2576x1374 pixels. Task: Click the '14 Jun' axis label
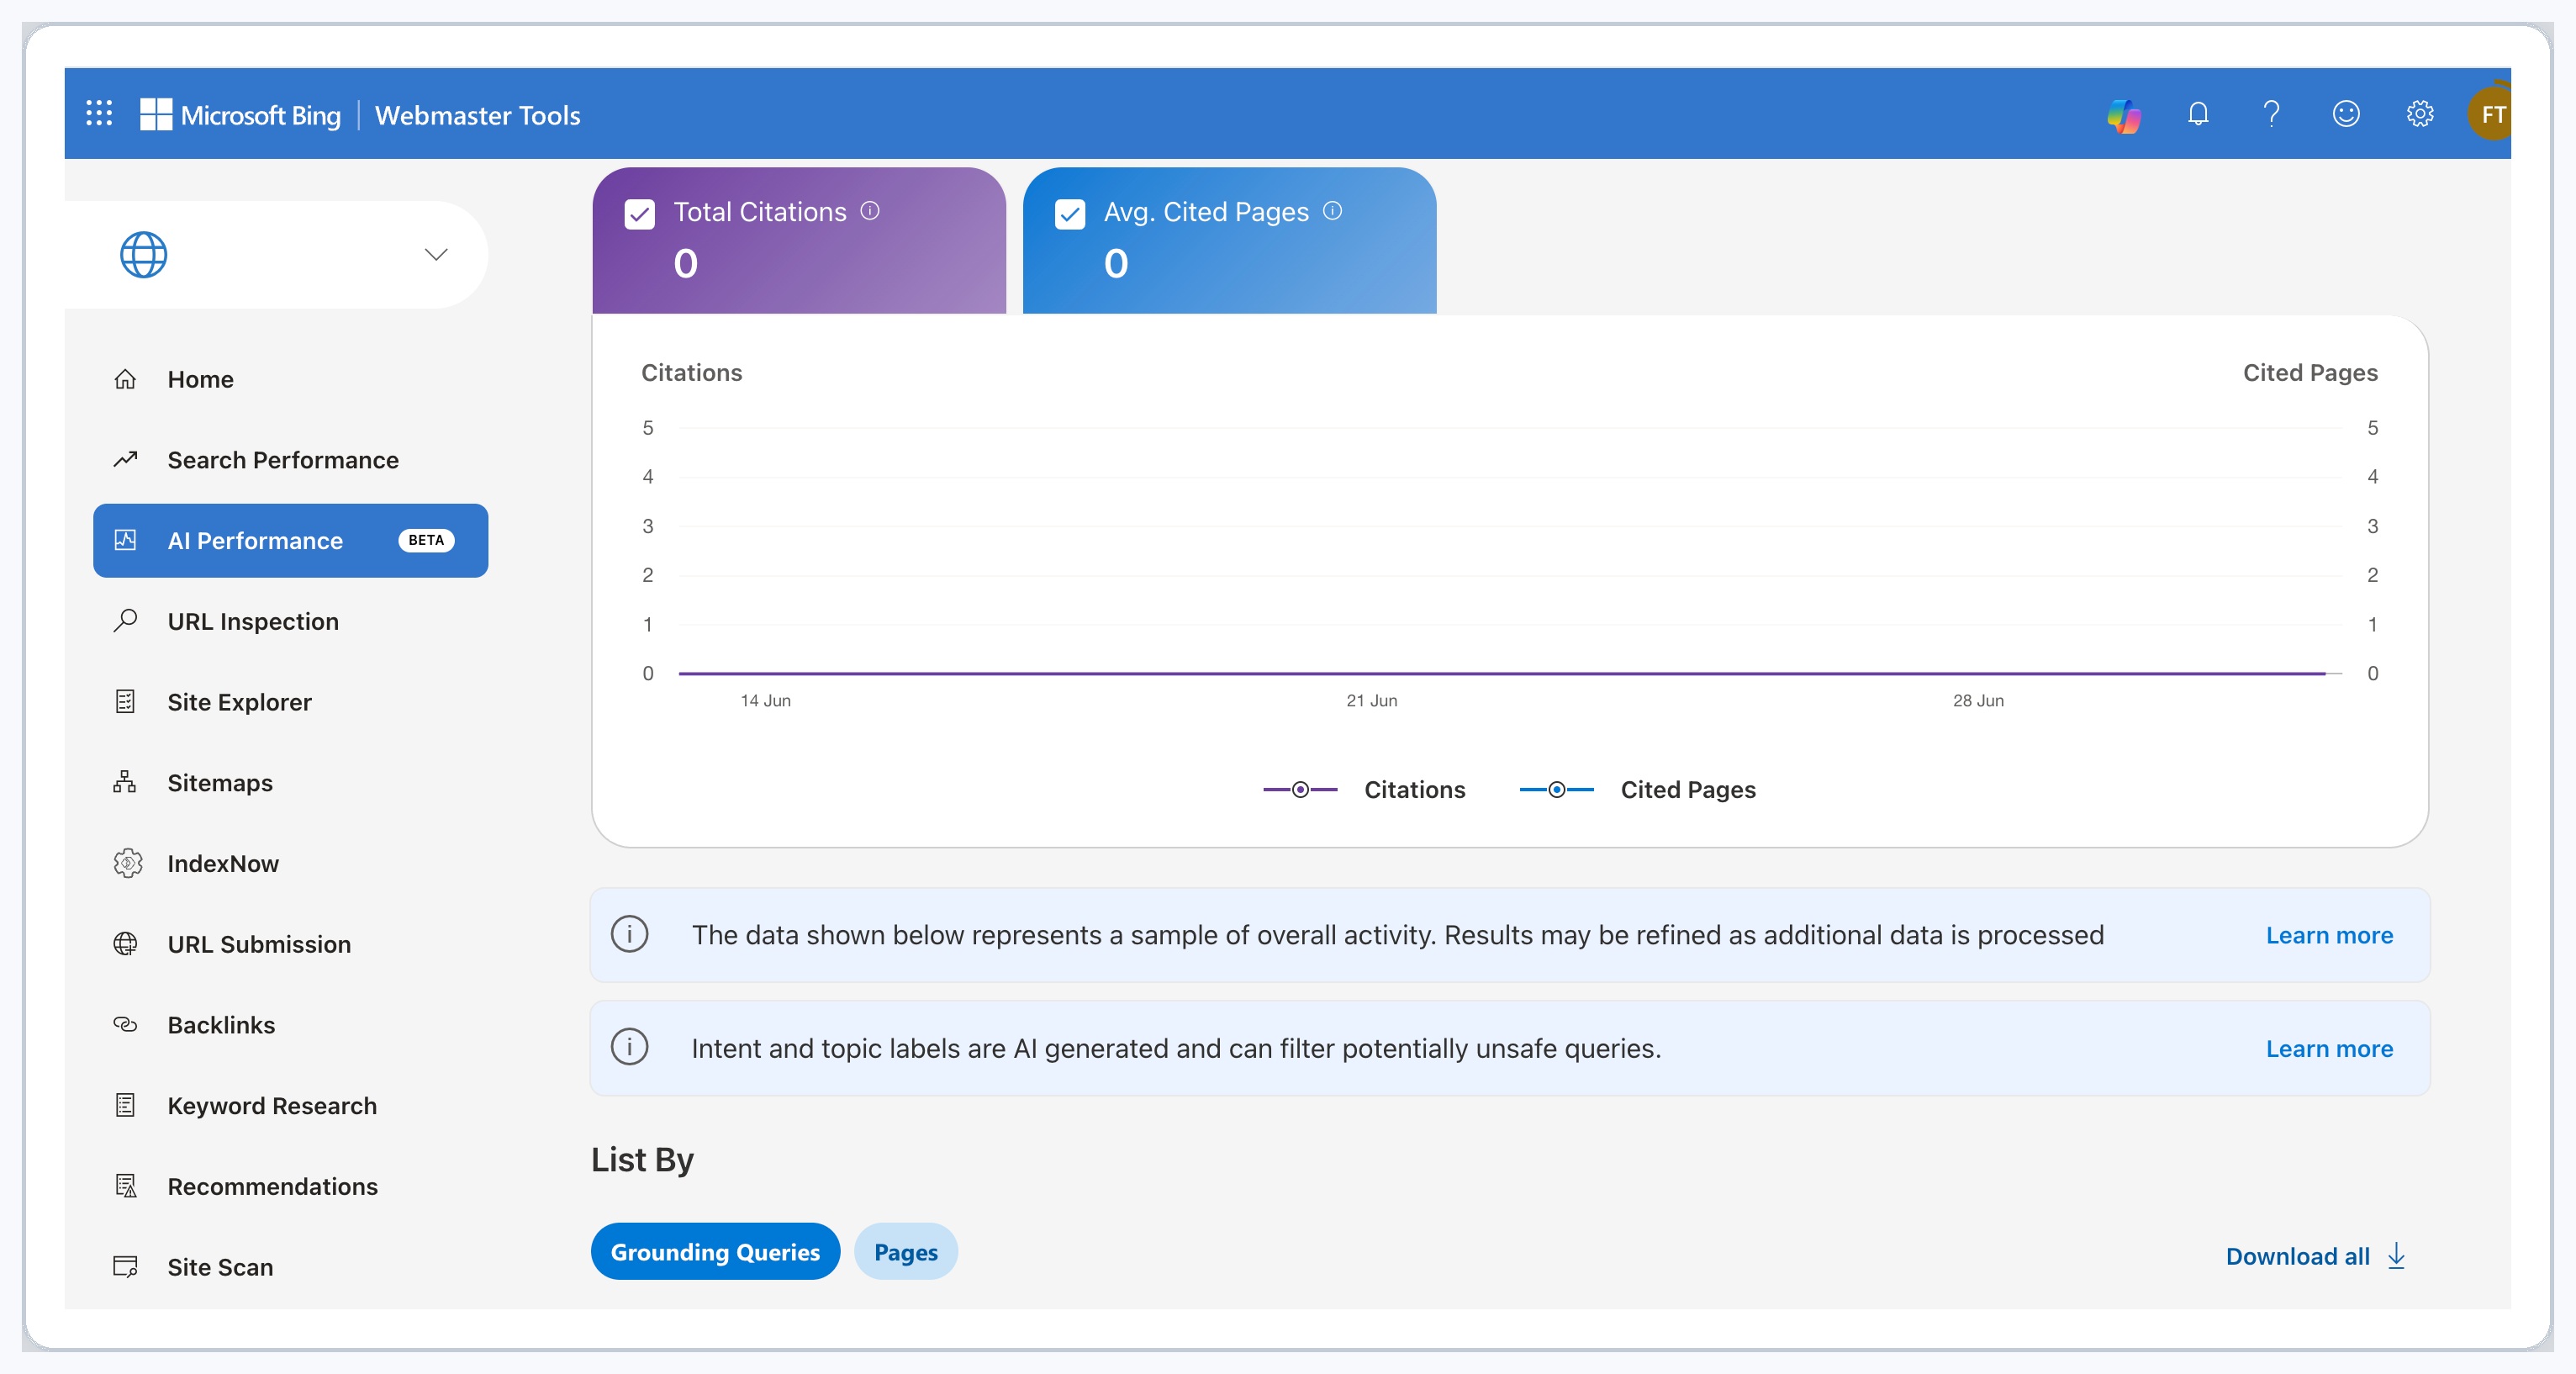click(x=765, y=700)
